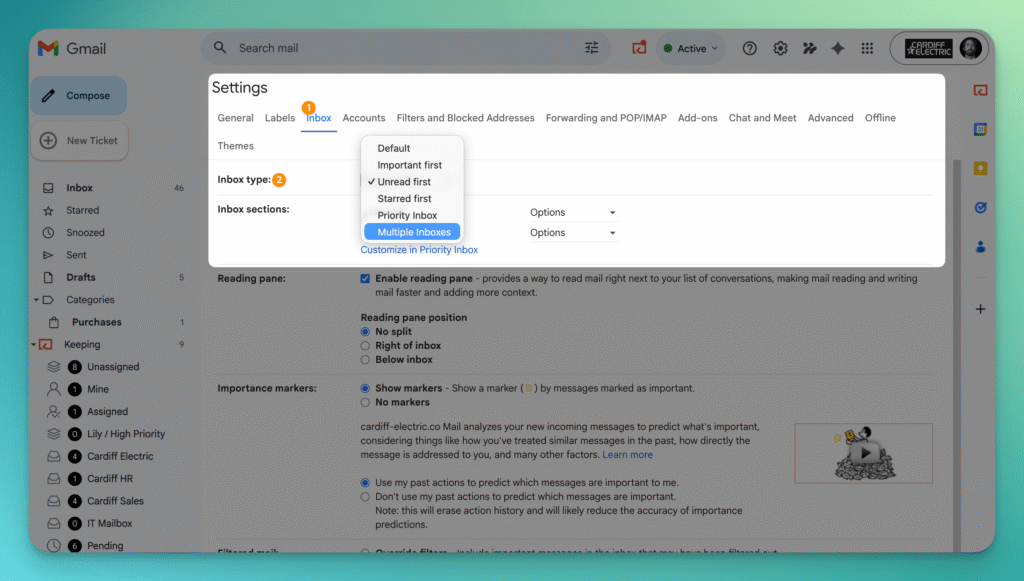Switch to Labels settings tab
The height and width of the screenshot is (581, 1024).
(280, 118)
